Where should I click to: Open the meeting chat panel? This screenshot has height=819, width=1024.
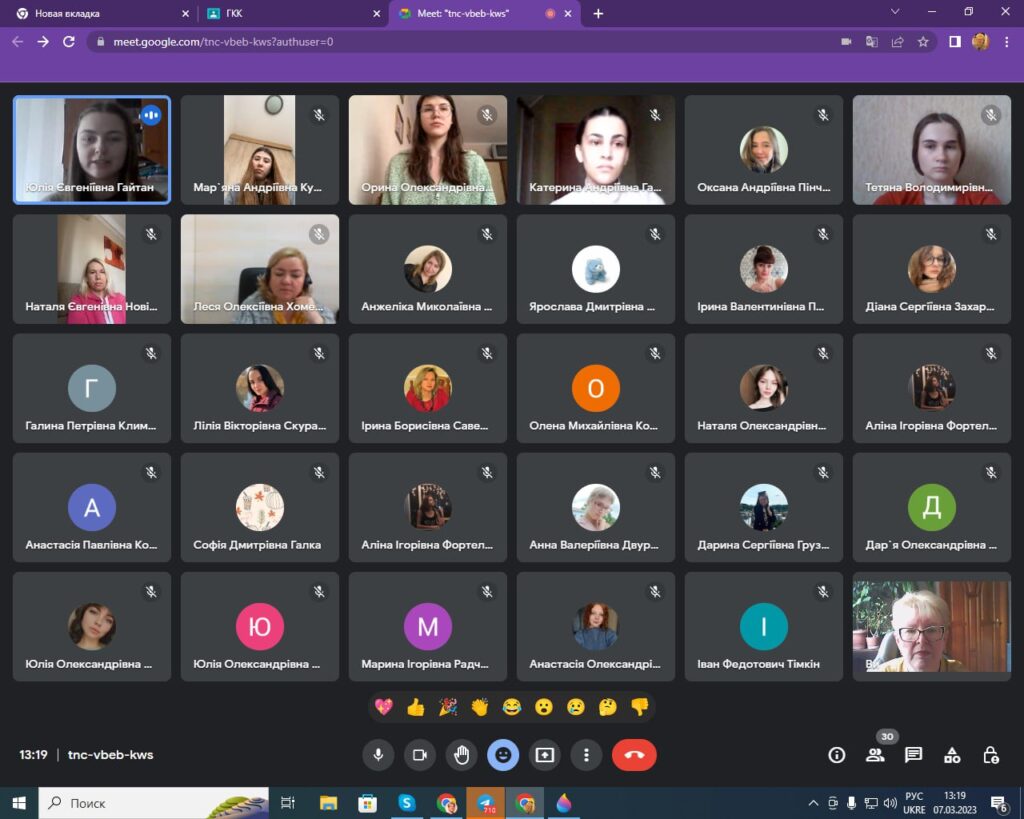(913, 755)
